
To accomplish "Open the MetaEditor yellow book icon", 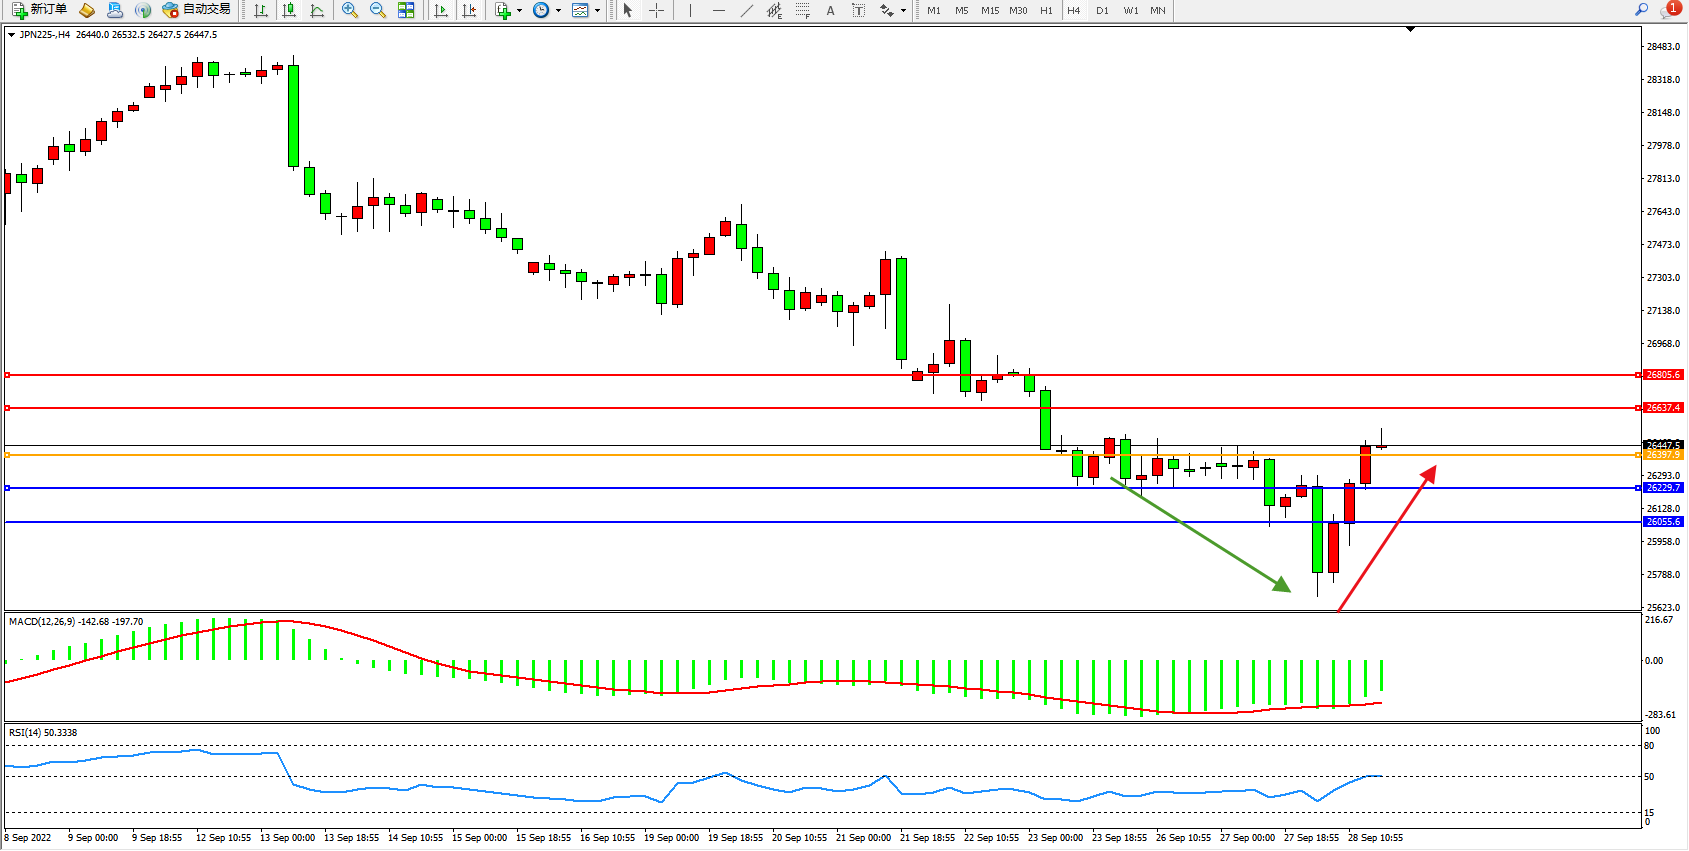I will (87, 10).
